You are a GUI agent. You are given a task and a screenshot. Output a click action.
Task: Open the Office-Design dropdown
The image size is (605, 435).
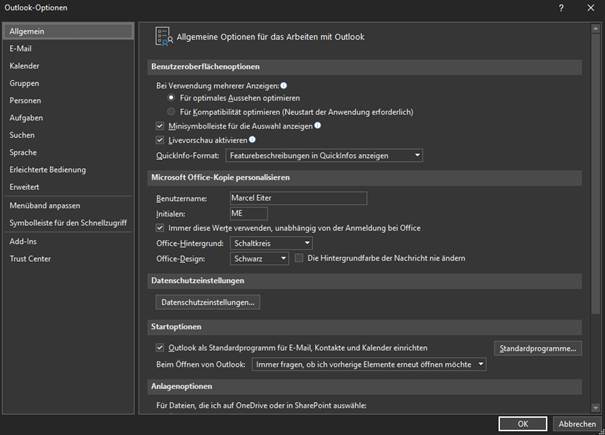point(259,259)
